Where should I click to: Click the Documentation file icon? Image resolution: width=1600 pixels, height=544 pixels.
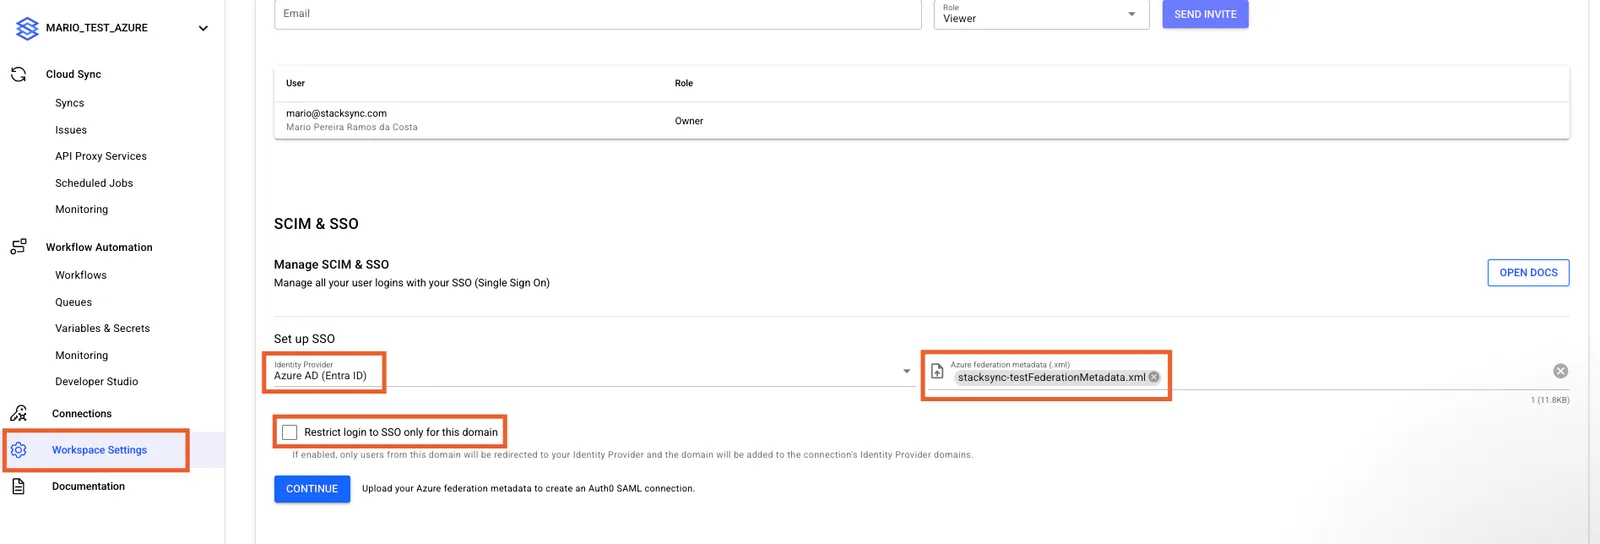tap(18, 486)
